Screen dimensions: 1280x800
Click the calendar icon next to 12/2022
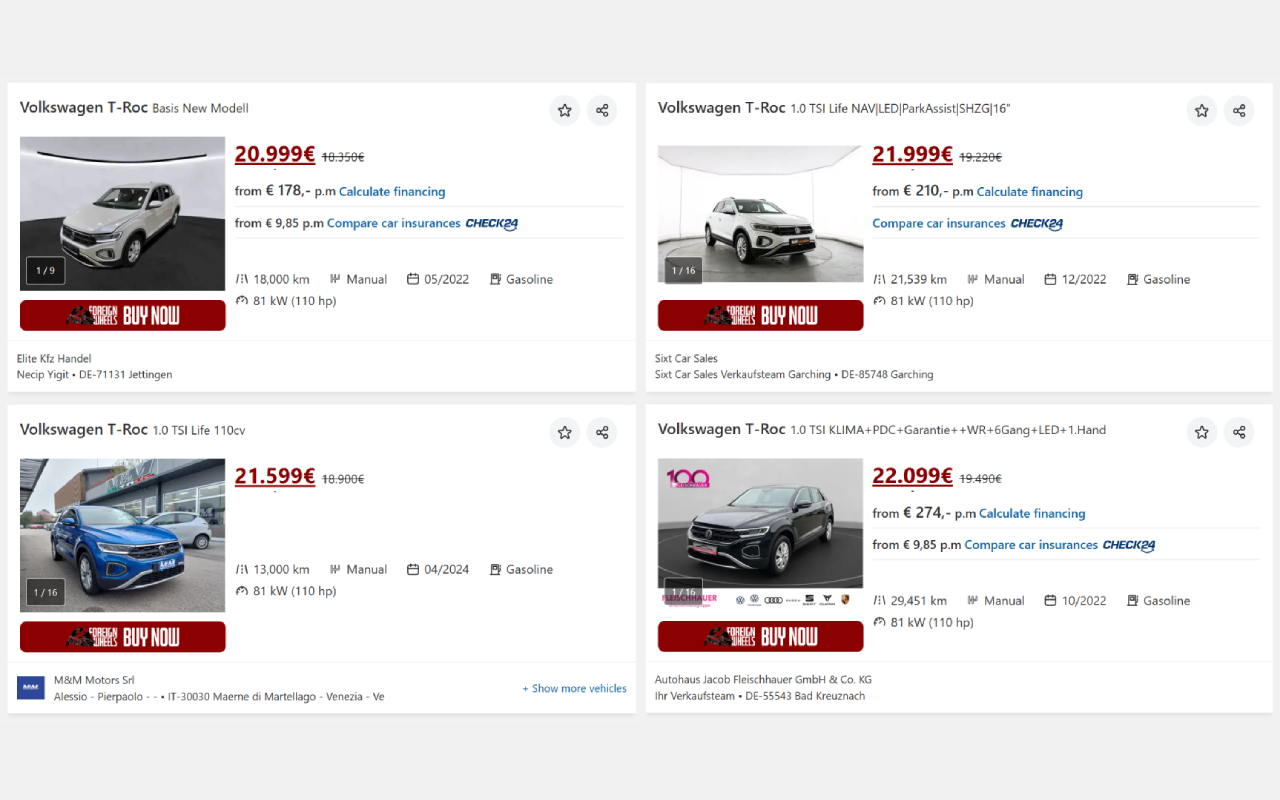(x=1051, y=278)
